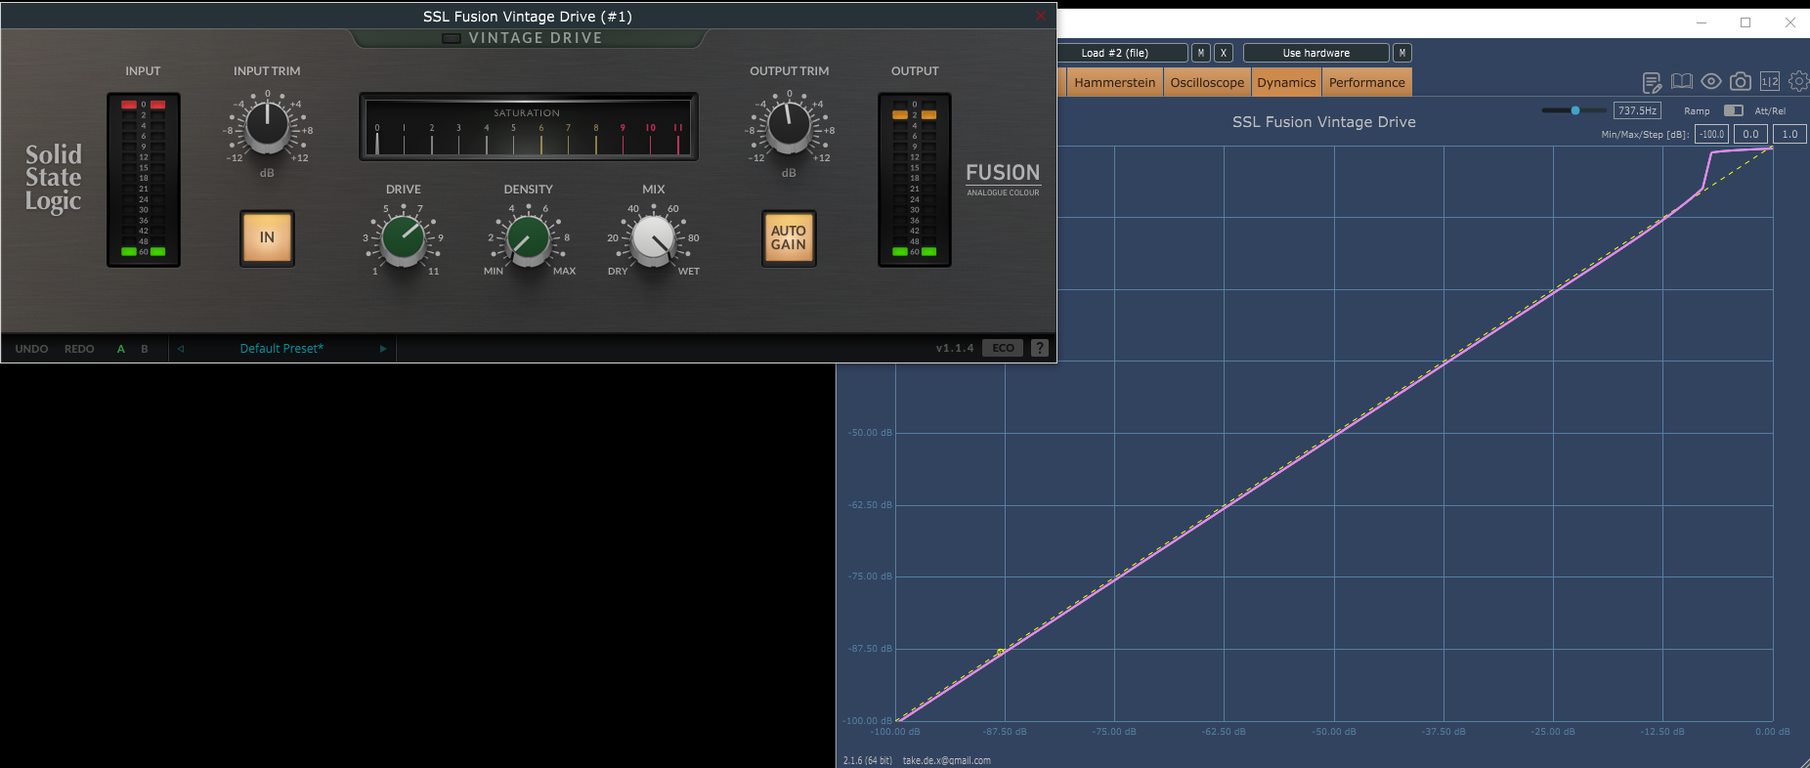Image resolution: width=1810 pixels, height=768 pixels.
Task: Click the Min dB field showing -100.0
Action: click(x=1712, y=134)
